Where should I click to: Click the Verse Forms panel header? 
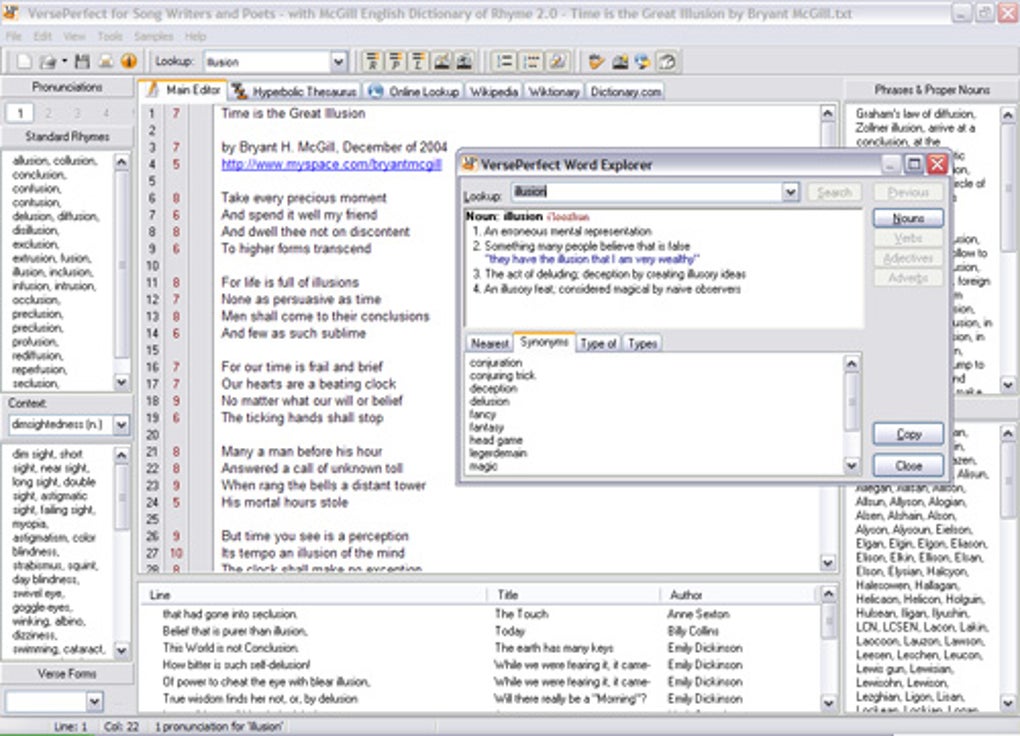67,674
